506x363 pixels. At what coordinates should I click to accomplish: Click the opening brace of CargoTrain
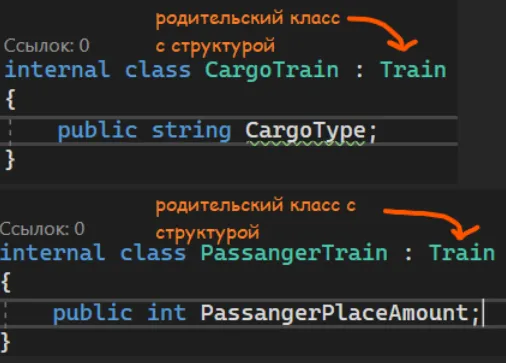click(11, 99)
